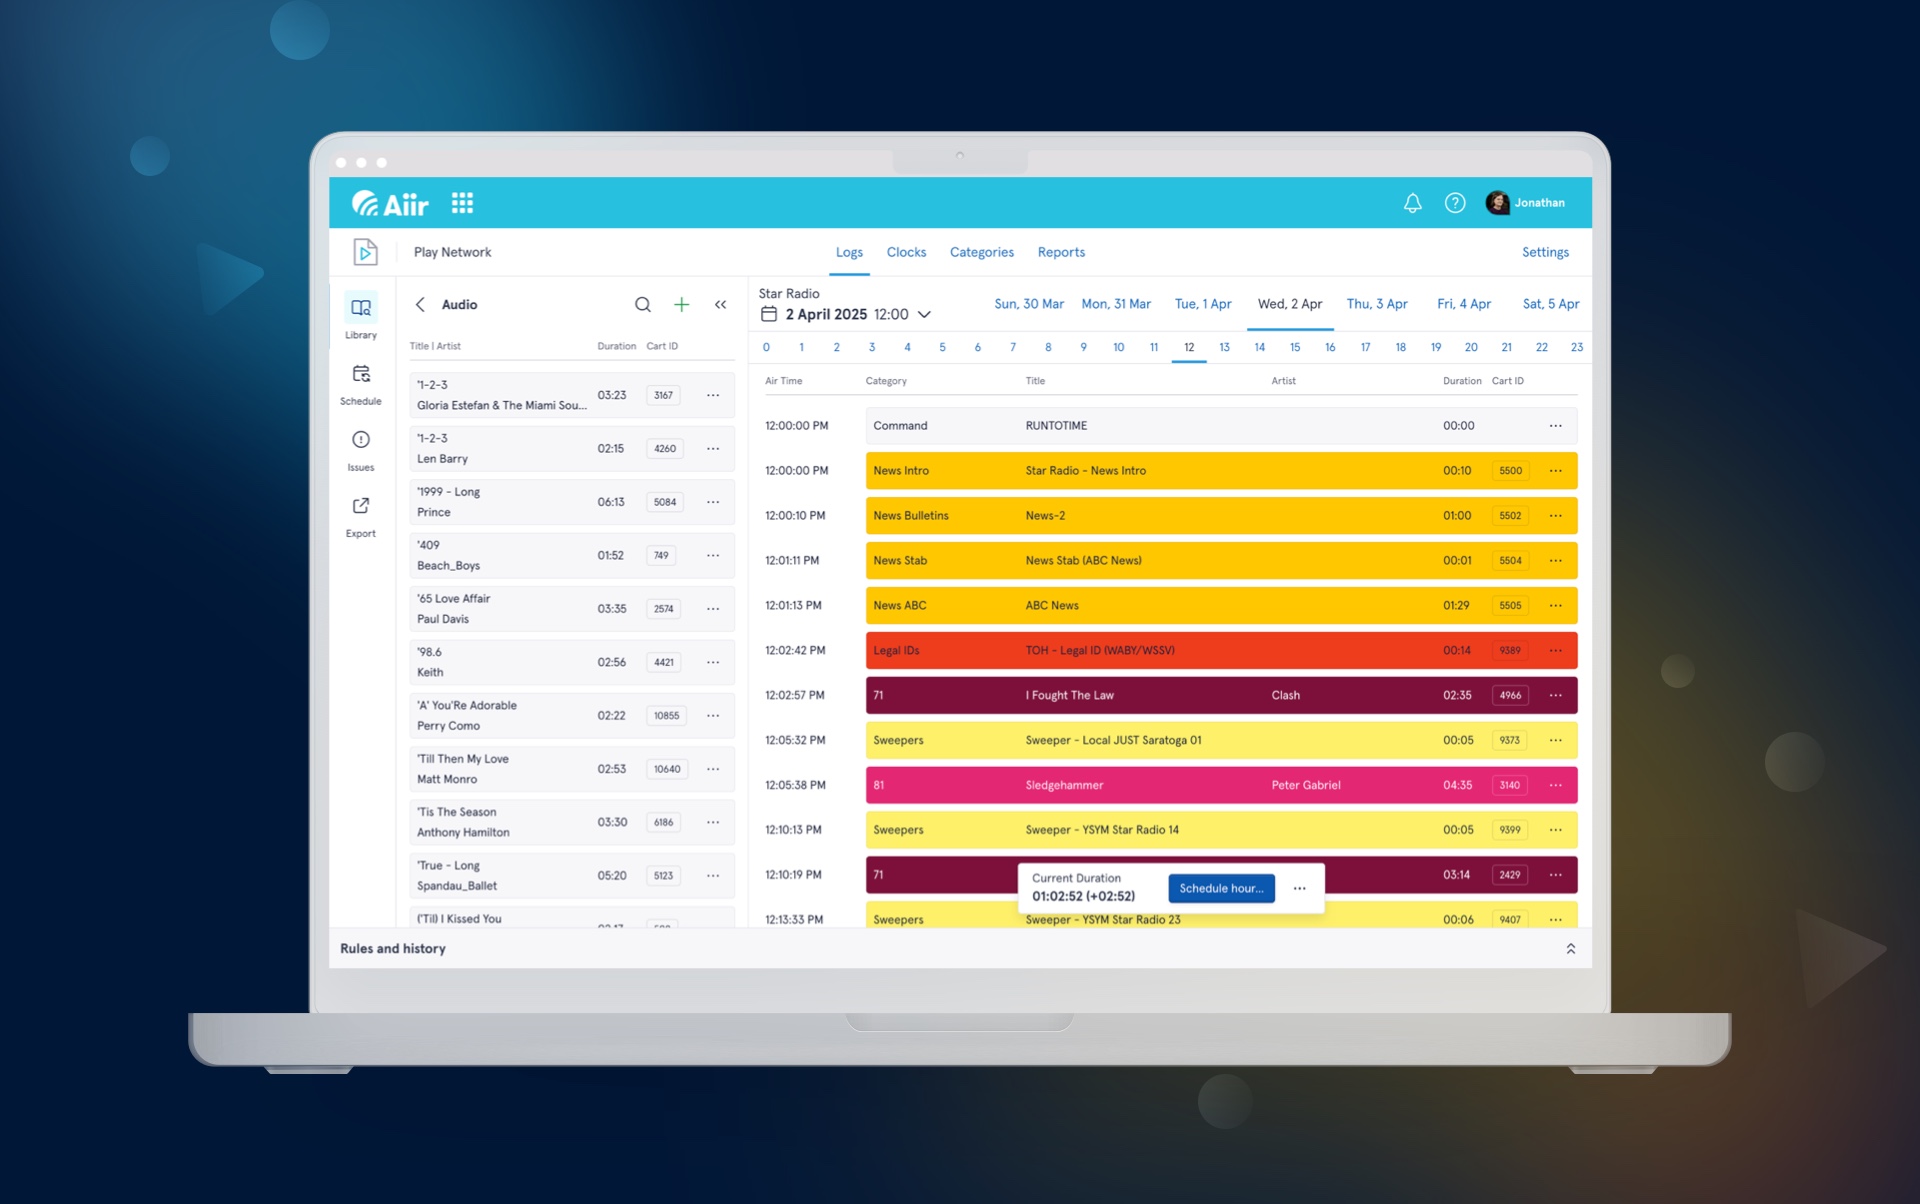This screenshot has width=1920, height=1204.
Task: Select the ABC News log row
Action: tap(1221, 606)
